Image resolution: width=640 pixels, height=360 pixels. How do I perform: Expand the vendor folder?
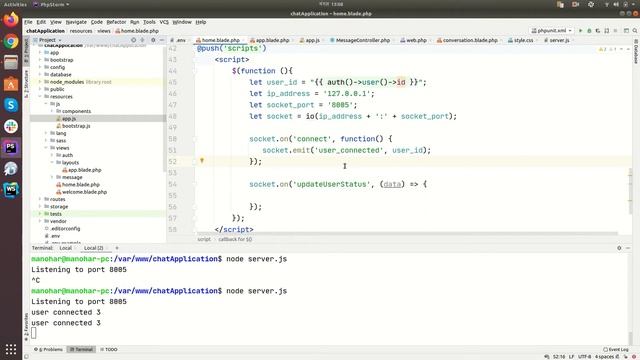click(x=40, y=221)
